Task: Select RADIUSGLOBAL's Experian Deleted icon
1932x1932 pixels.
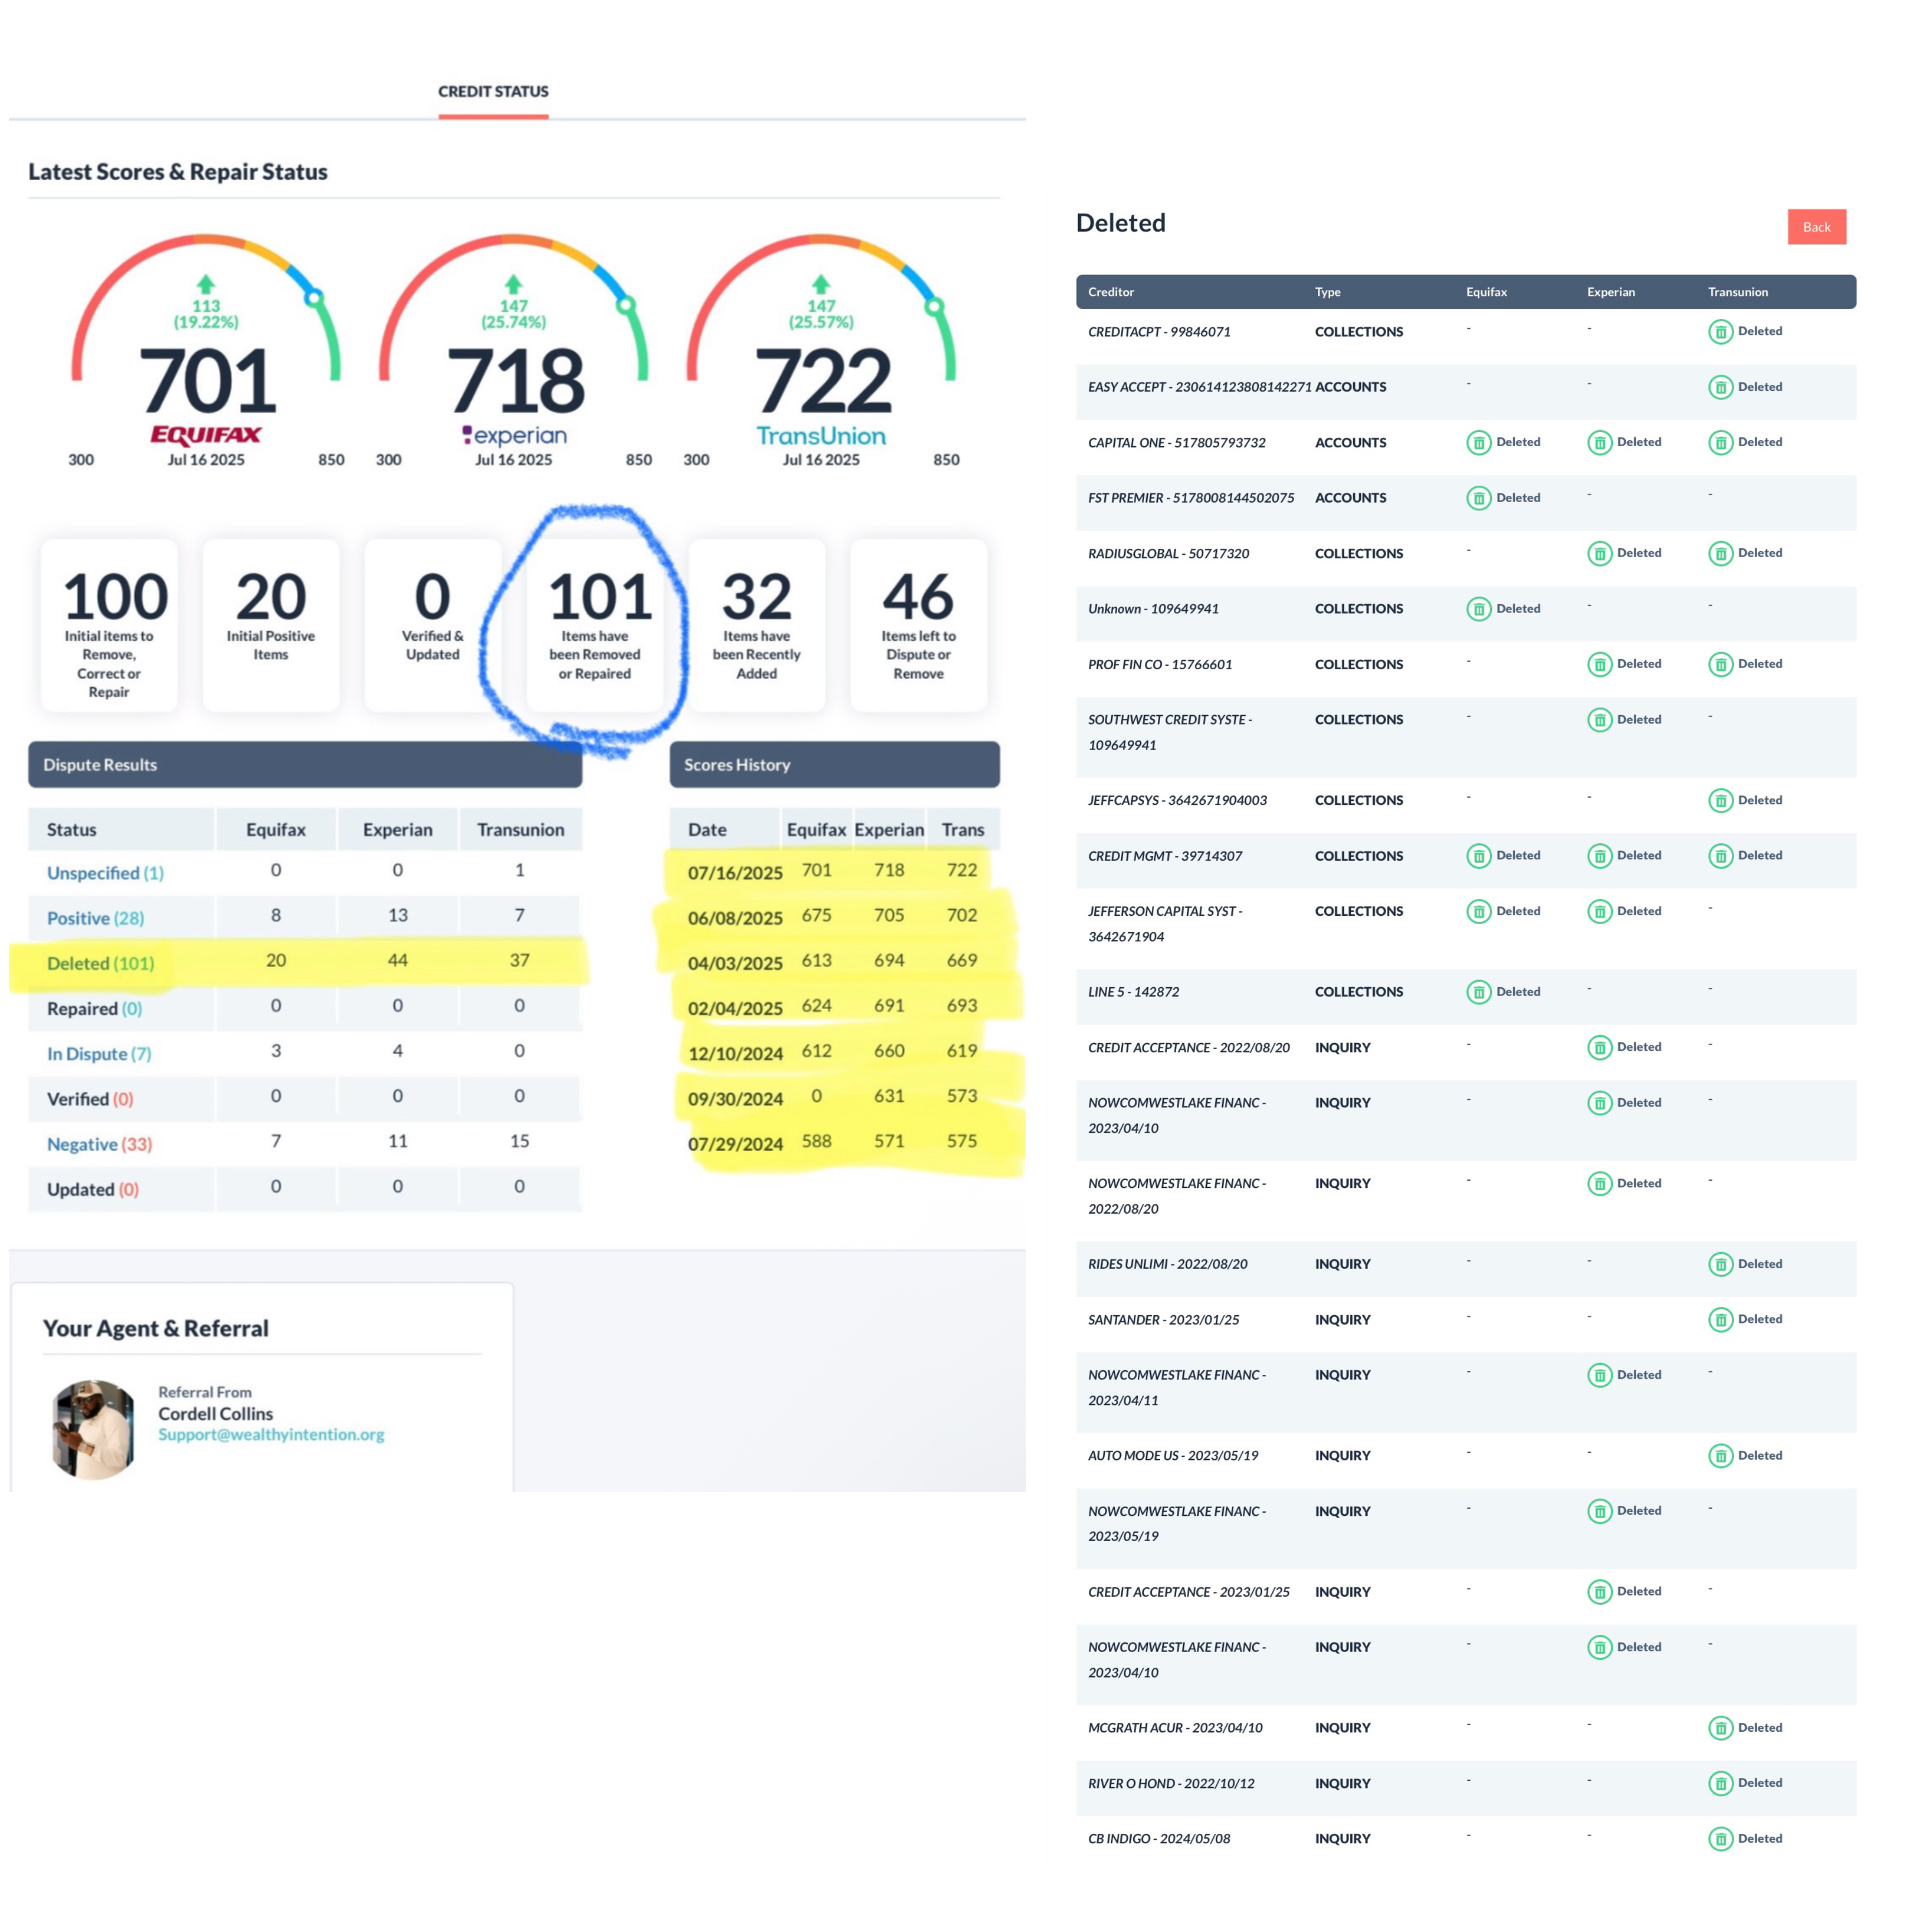Action: click(x=1601, y=553)
